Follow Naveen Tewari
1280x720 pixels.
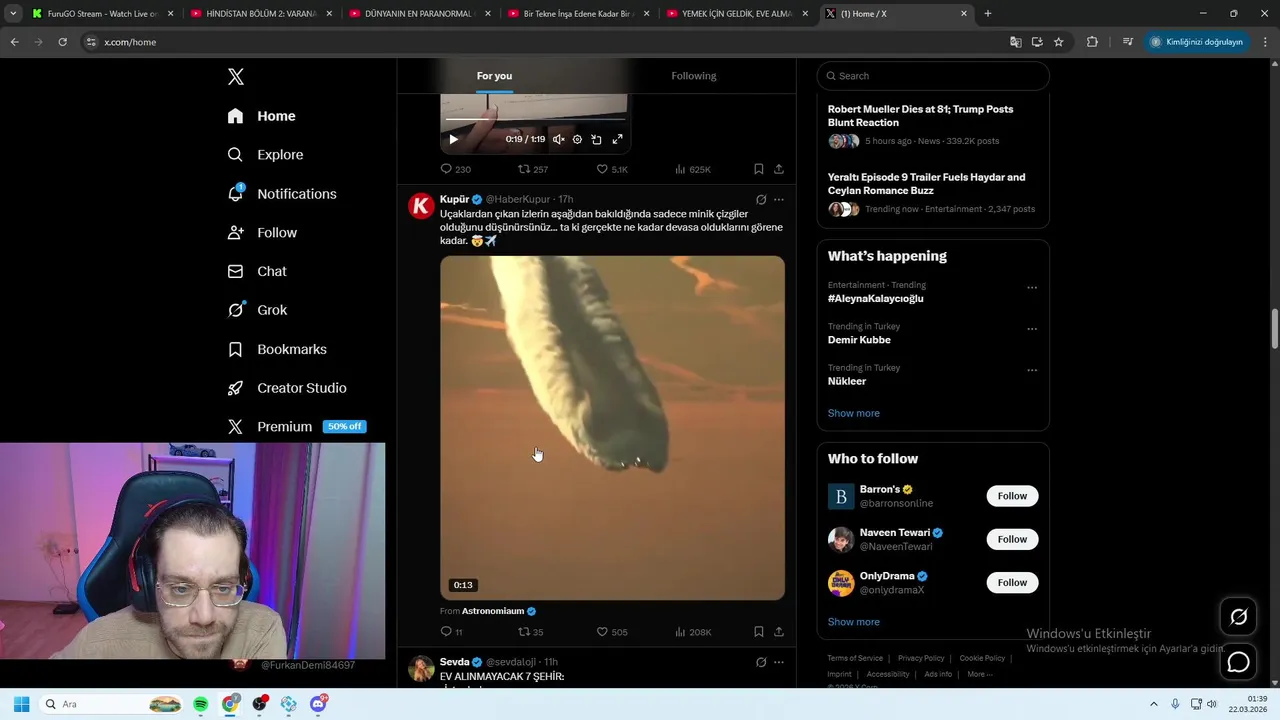point(1012,539)
